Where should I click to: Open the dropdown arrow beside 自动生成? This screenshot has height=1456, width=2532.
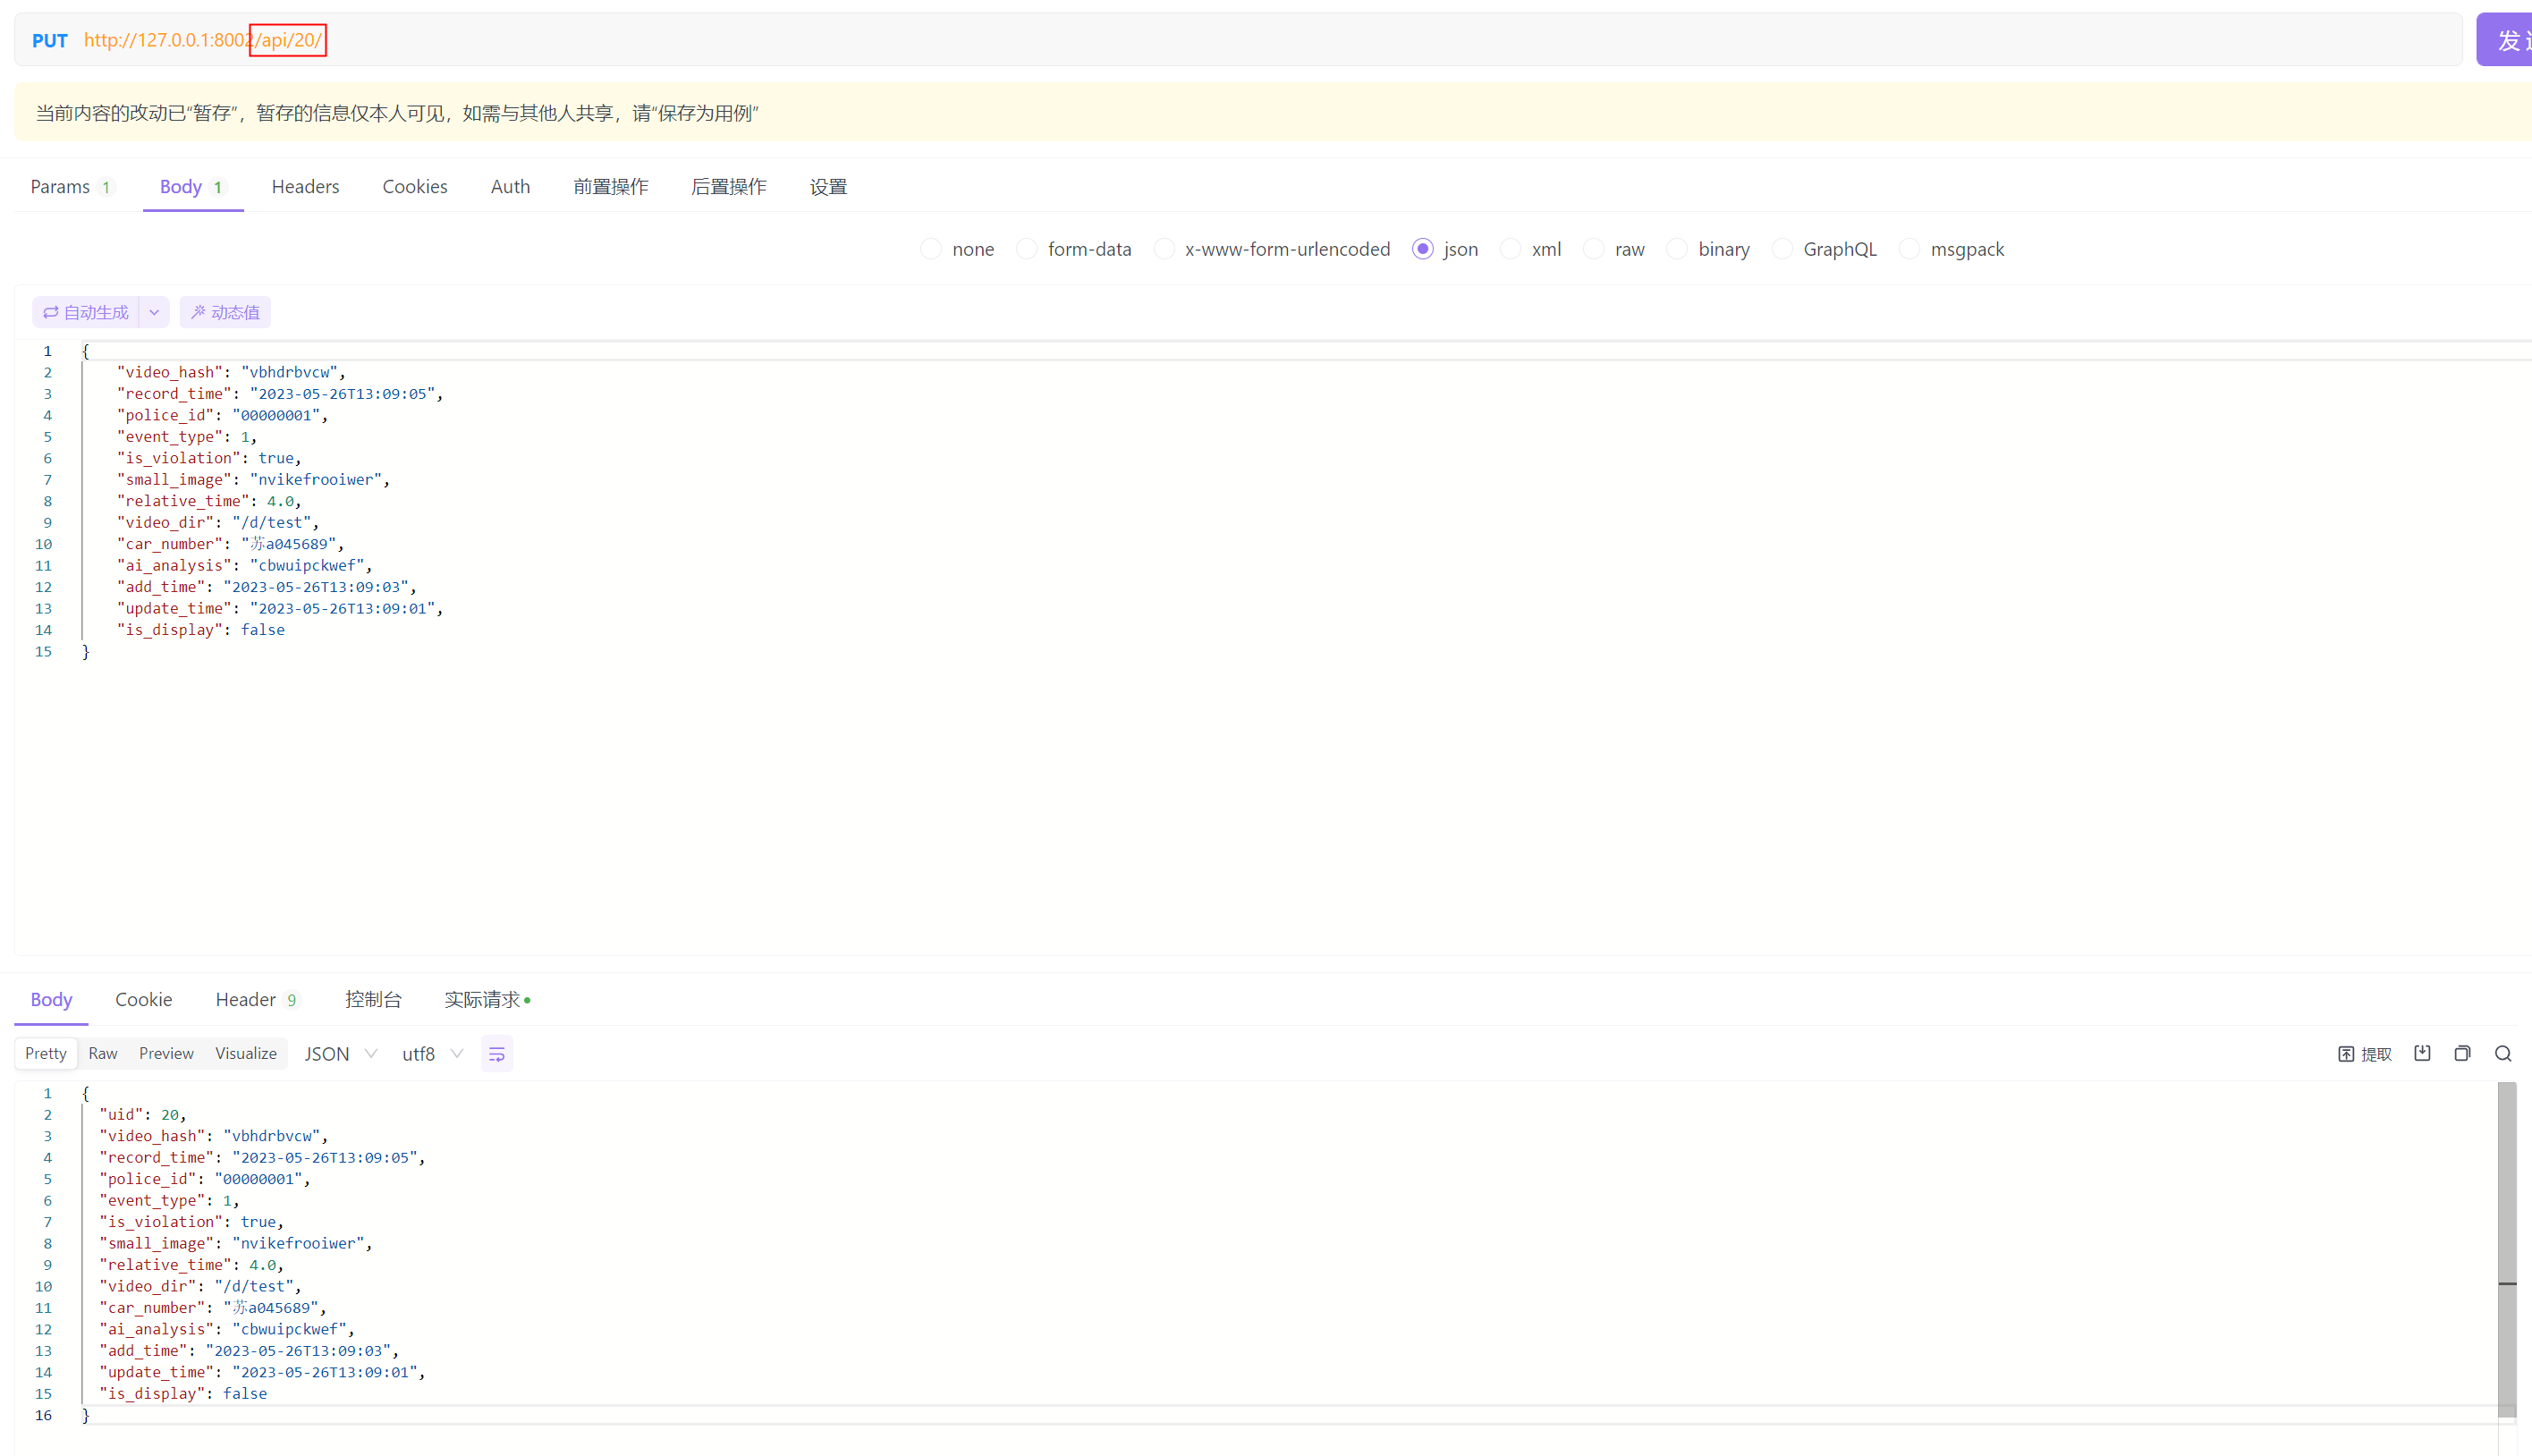click(154, 312)
